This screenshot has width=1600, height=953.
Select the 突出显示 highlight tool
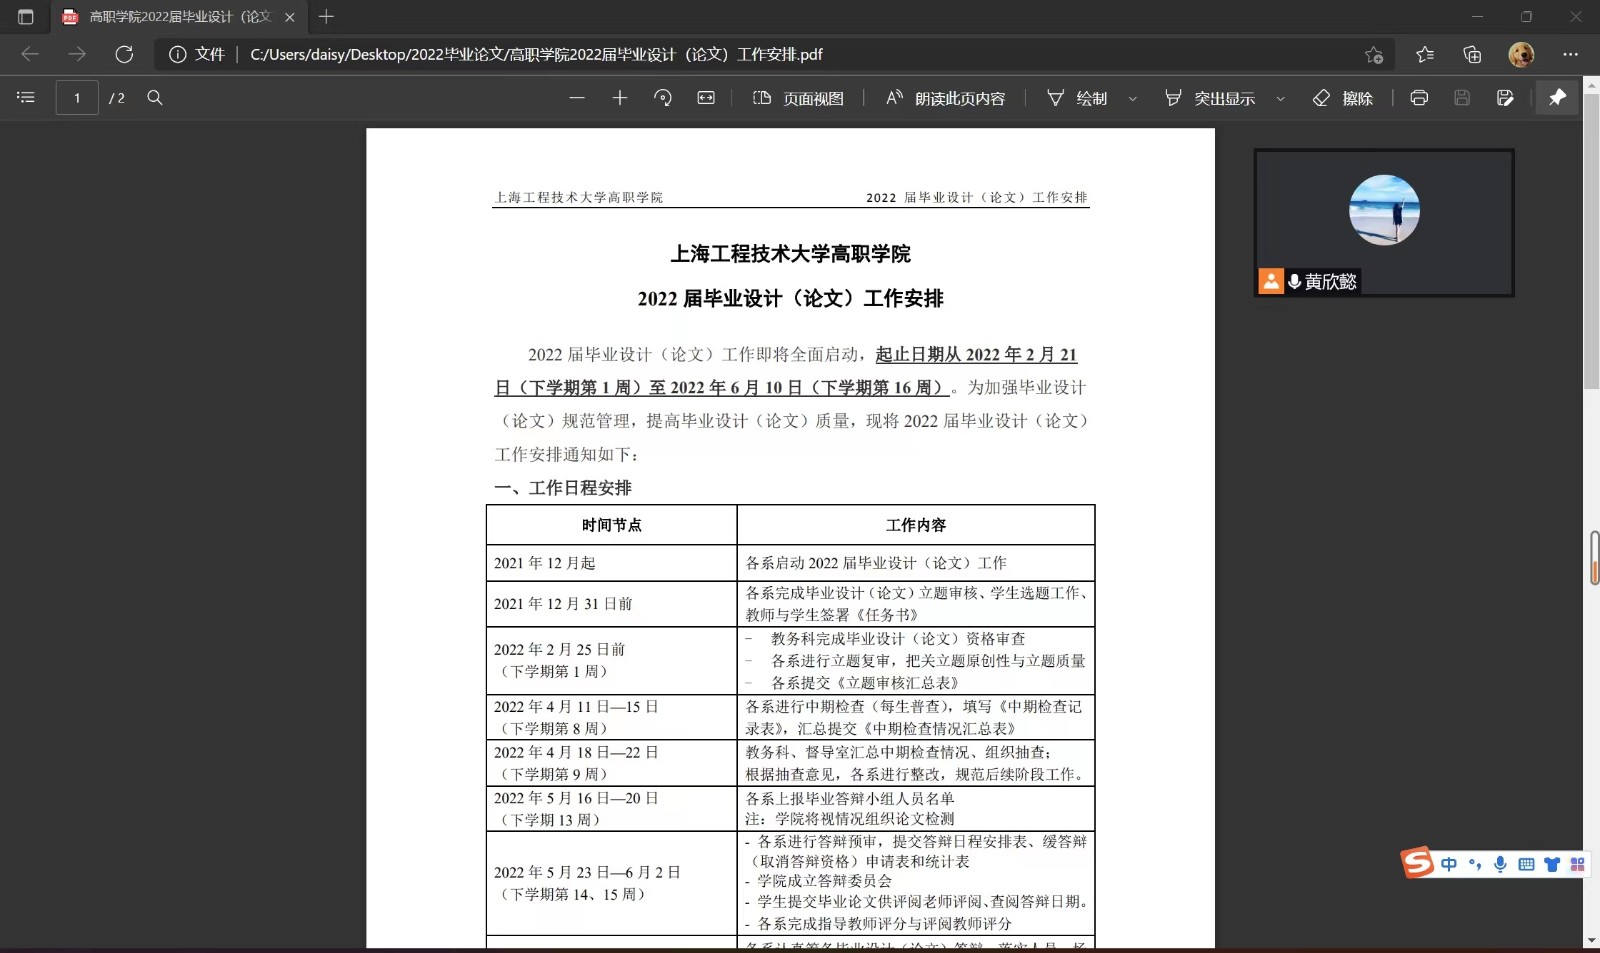[1210, 98]
